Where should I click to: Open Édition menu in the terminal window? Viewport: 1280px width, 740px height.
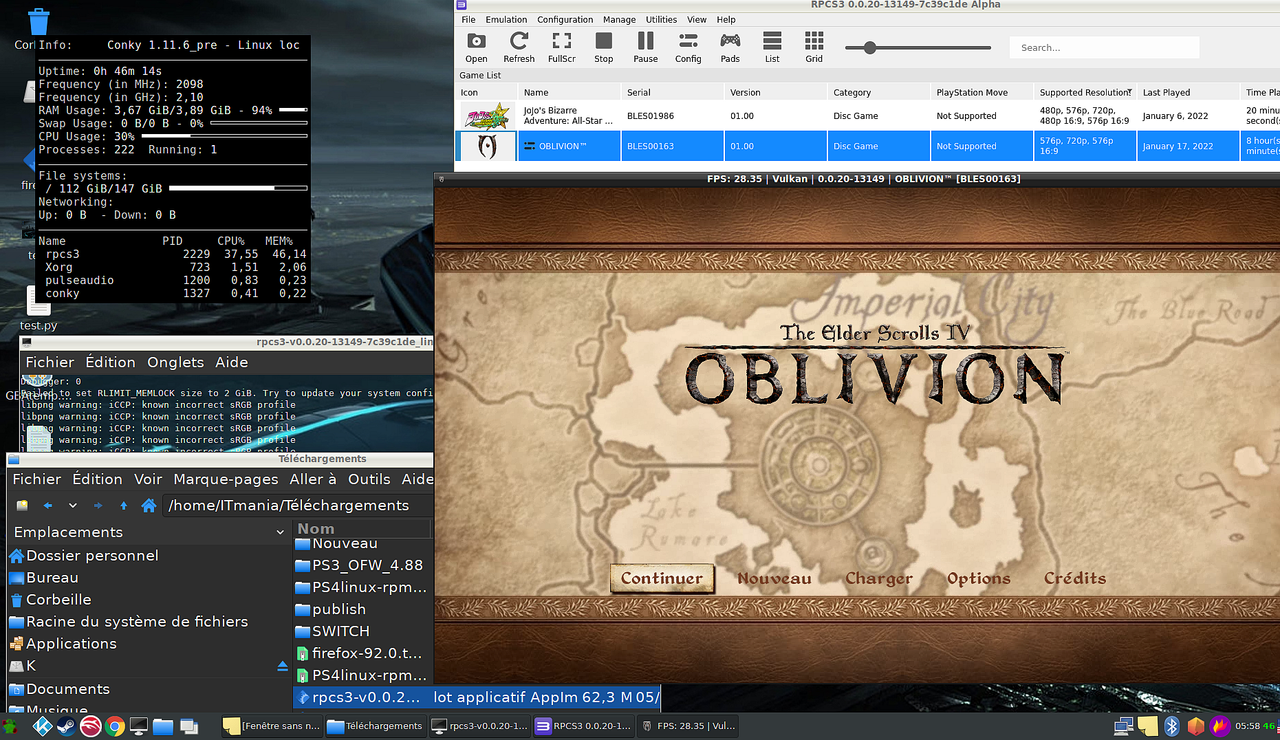pos(110,362)
